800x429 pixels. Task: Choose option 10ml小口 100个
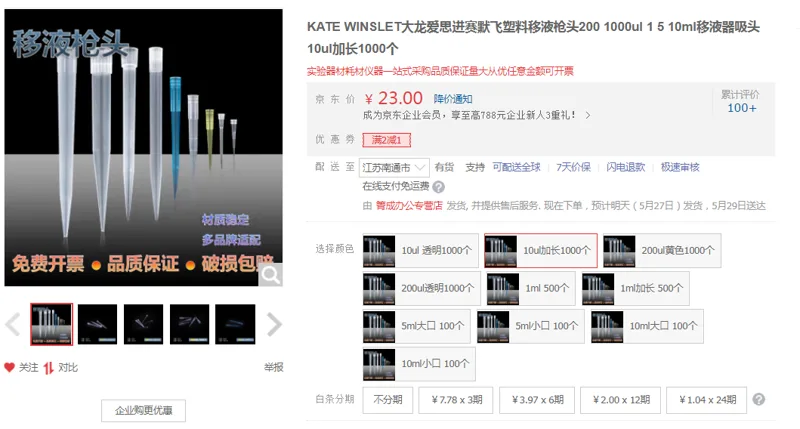coord(419,364)
